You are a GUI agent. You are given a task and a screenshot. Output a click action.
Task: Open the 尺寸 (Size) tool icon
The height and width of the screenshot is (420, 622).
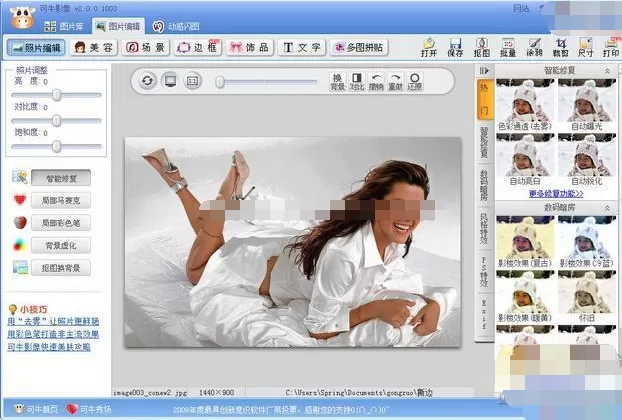[x=586, y=47]
